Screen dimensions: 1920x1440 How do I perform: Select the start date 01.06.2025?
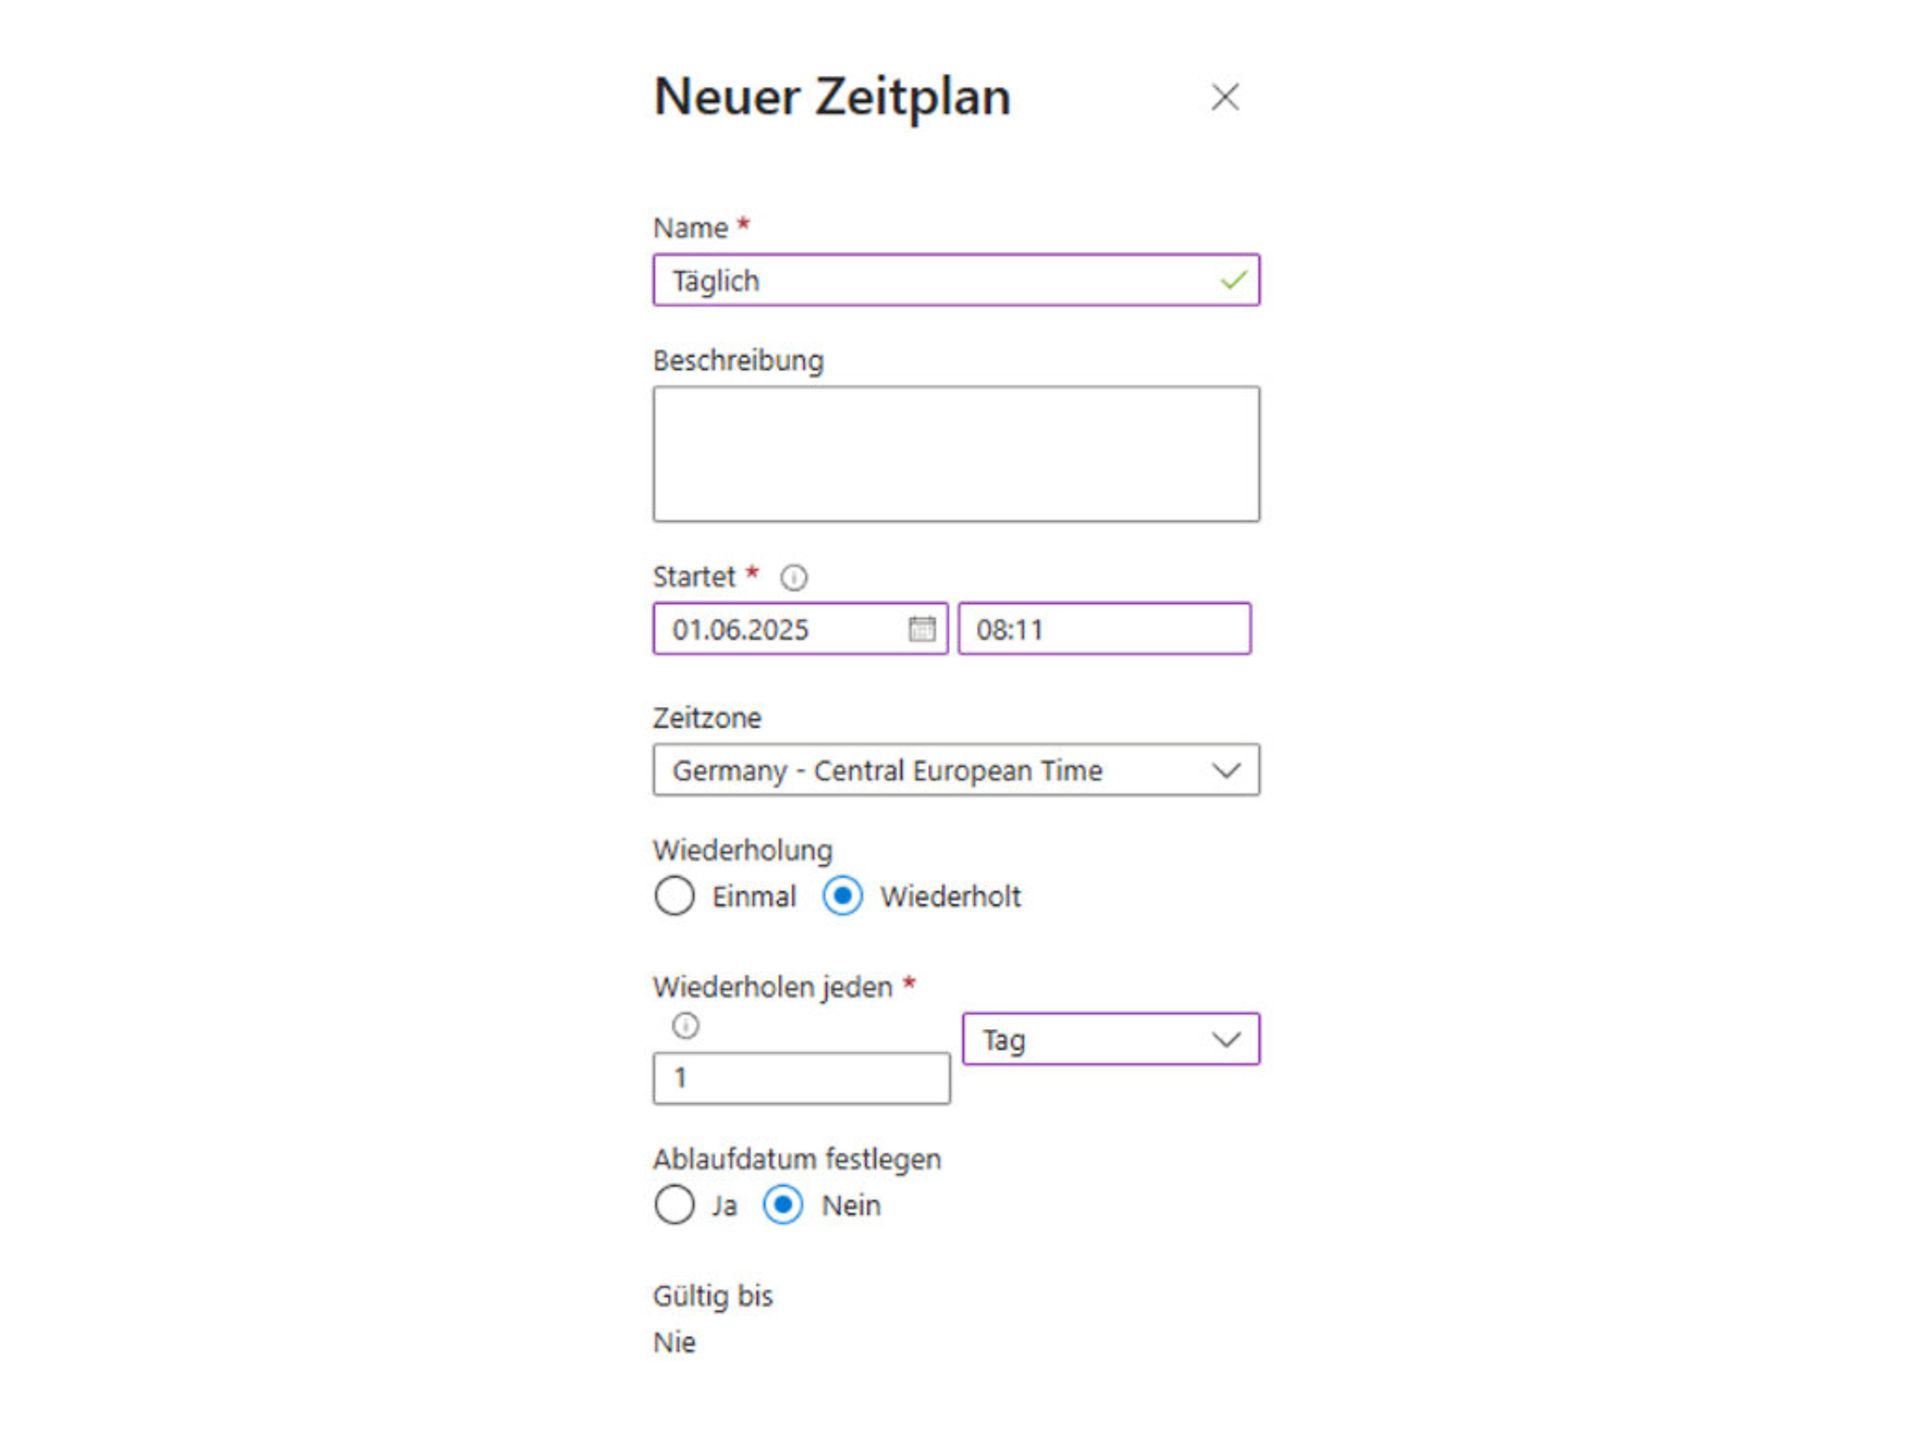780,629
